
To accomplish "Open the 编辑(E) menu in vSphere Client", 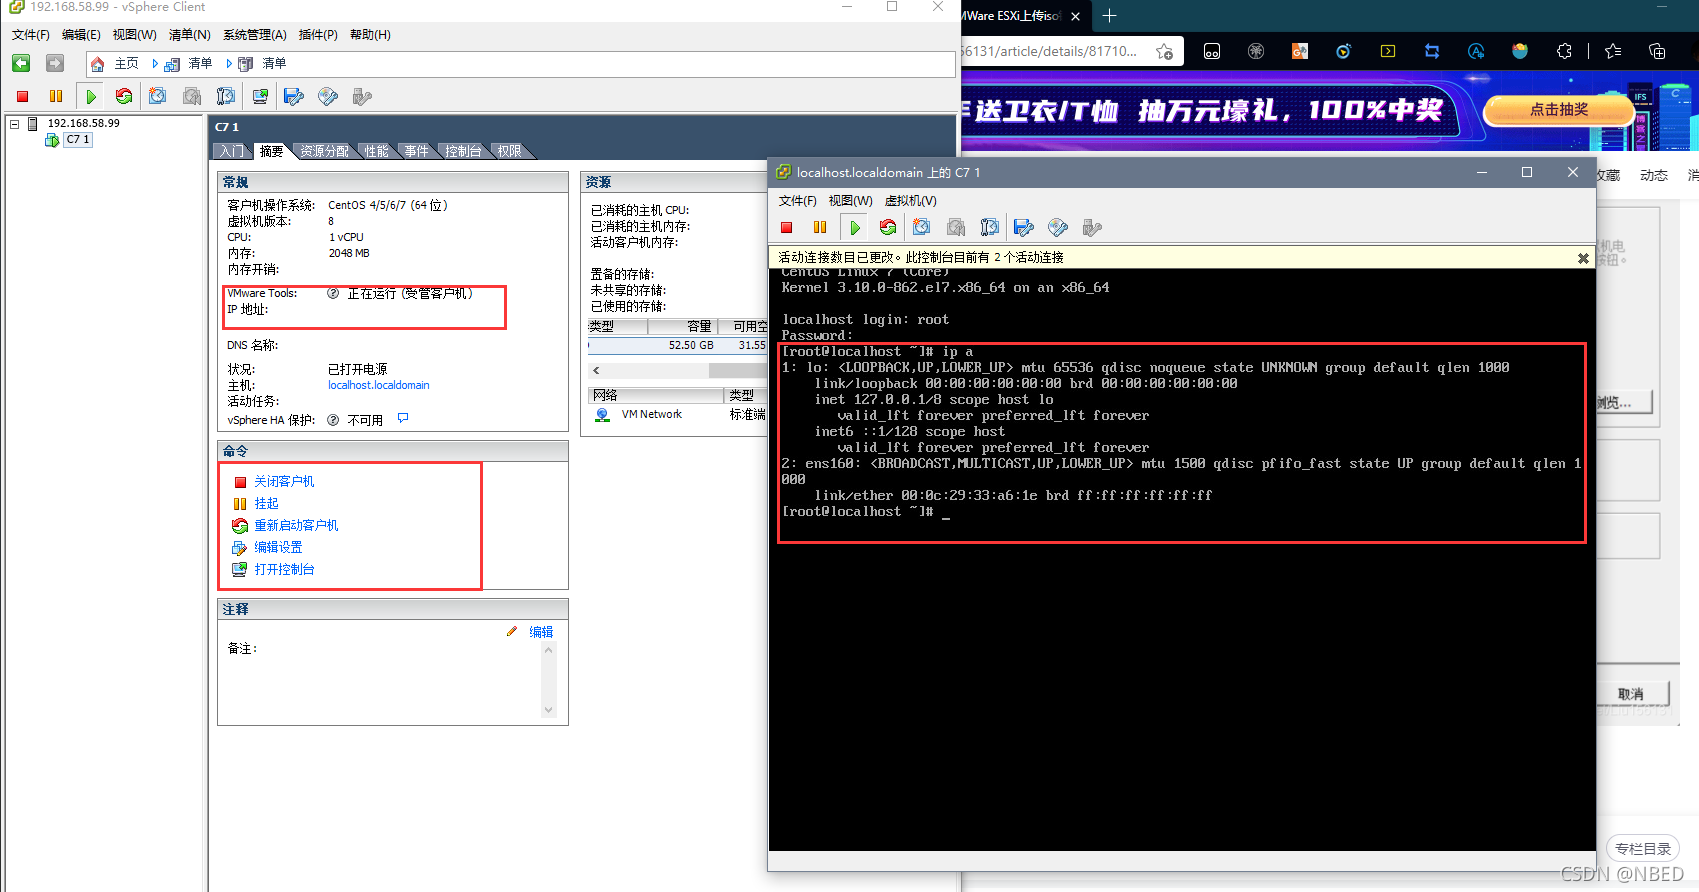I will (x=81, y=35).
